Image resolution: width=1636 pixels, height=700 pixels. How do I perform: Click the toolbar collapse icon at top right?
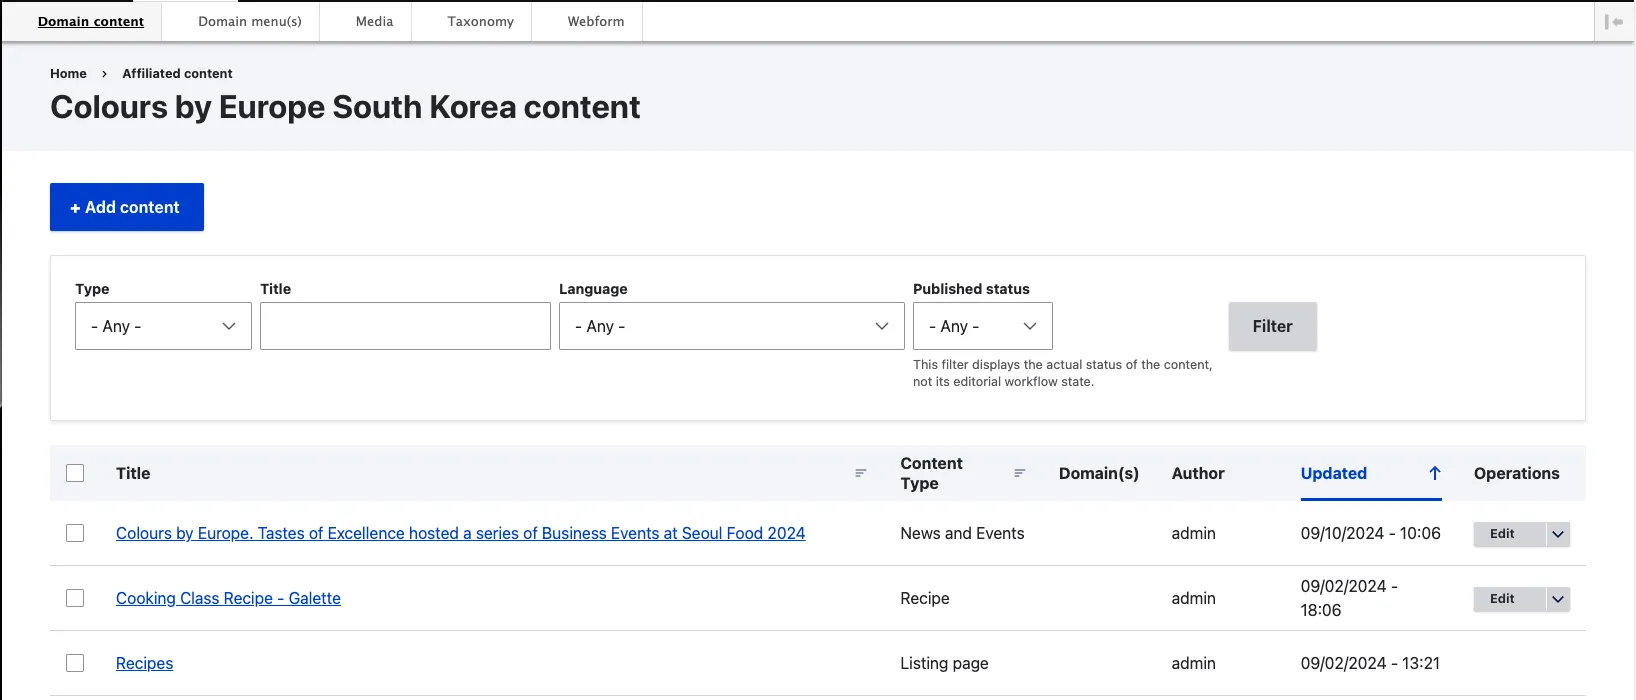(x=1613, y=22)
